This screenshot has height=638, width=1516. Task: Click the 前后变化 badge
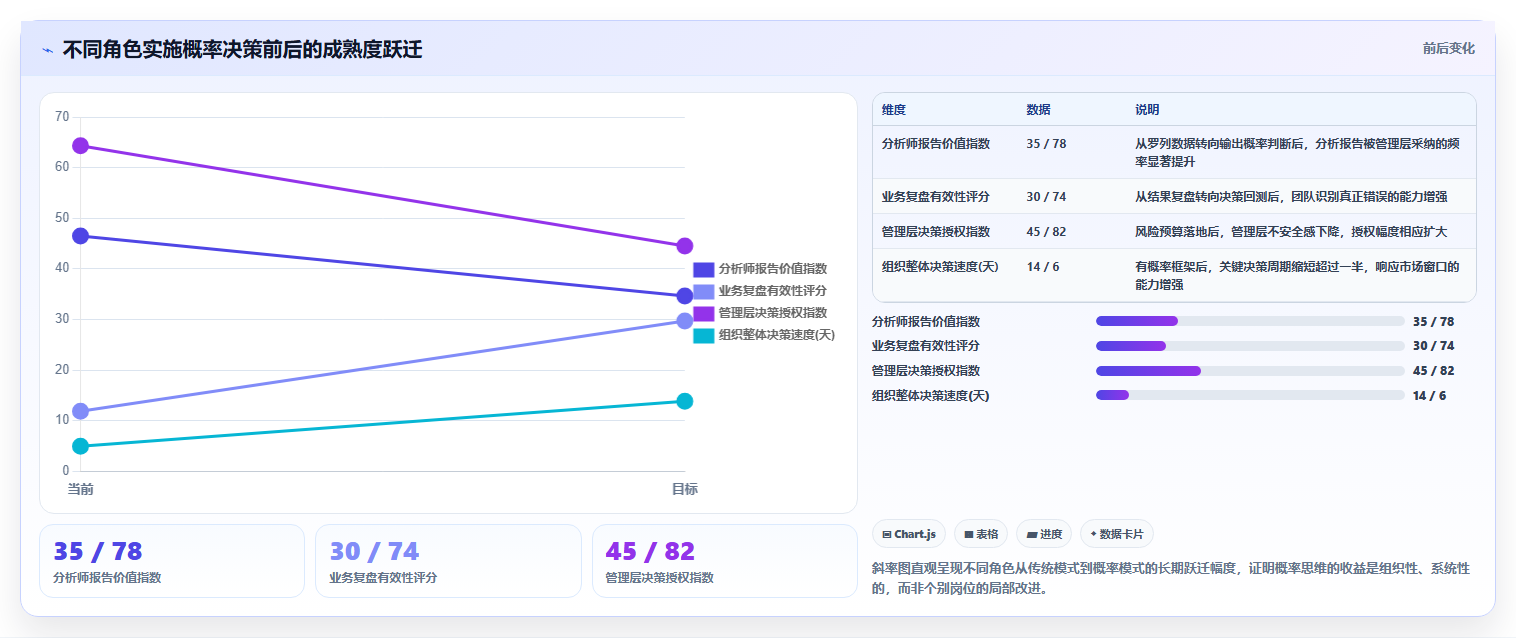coord(1448,48)
